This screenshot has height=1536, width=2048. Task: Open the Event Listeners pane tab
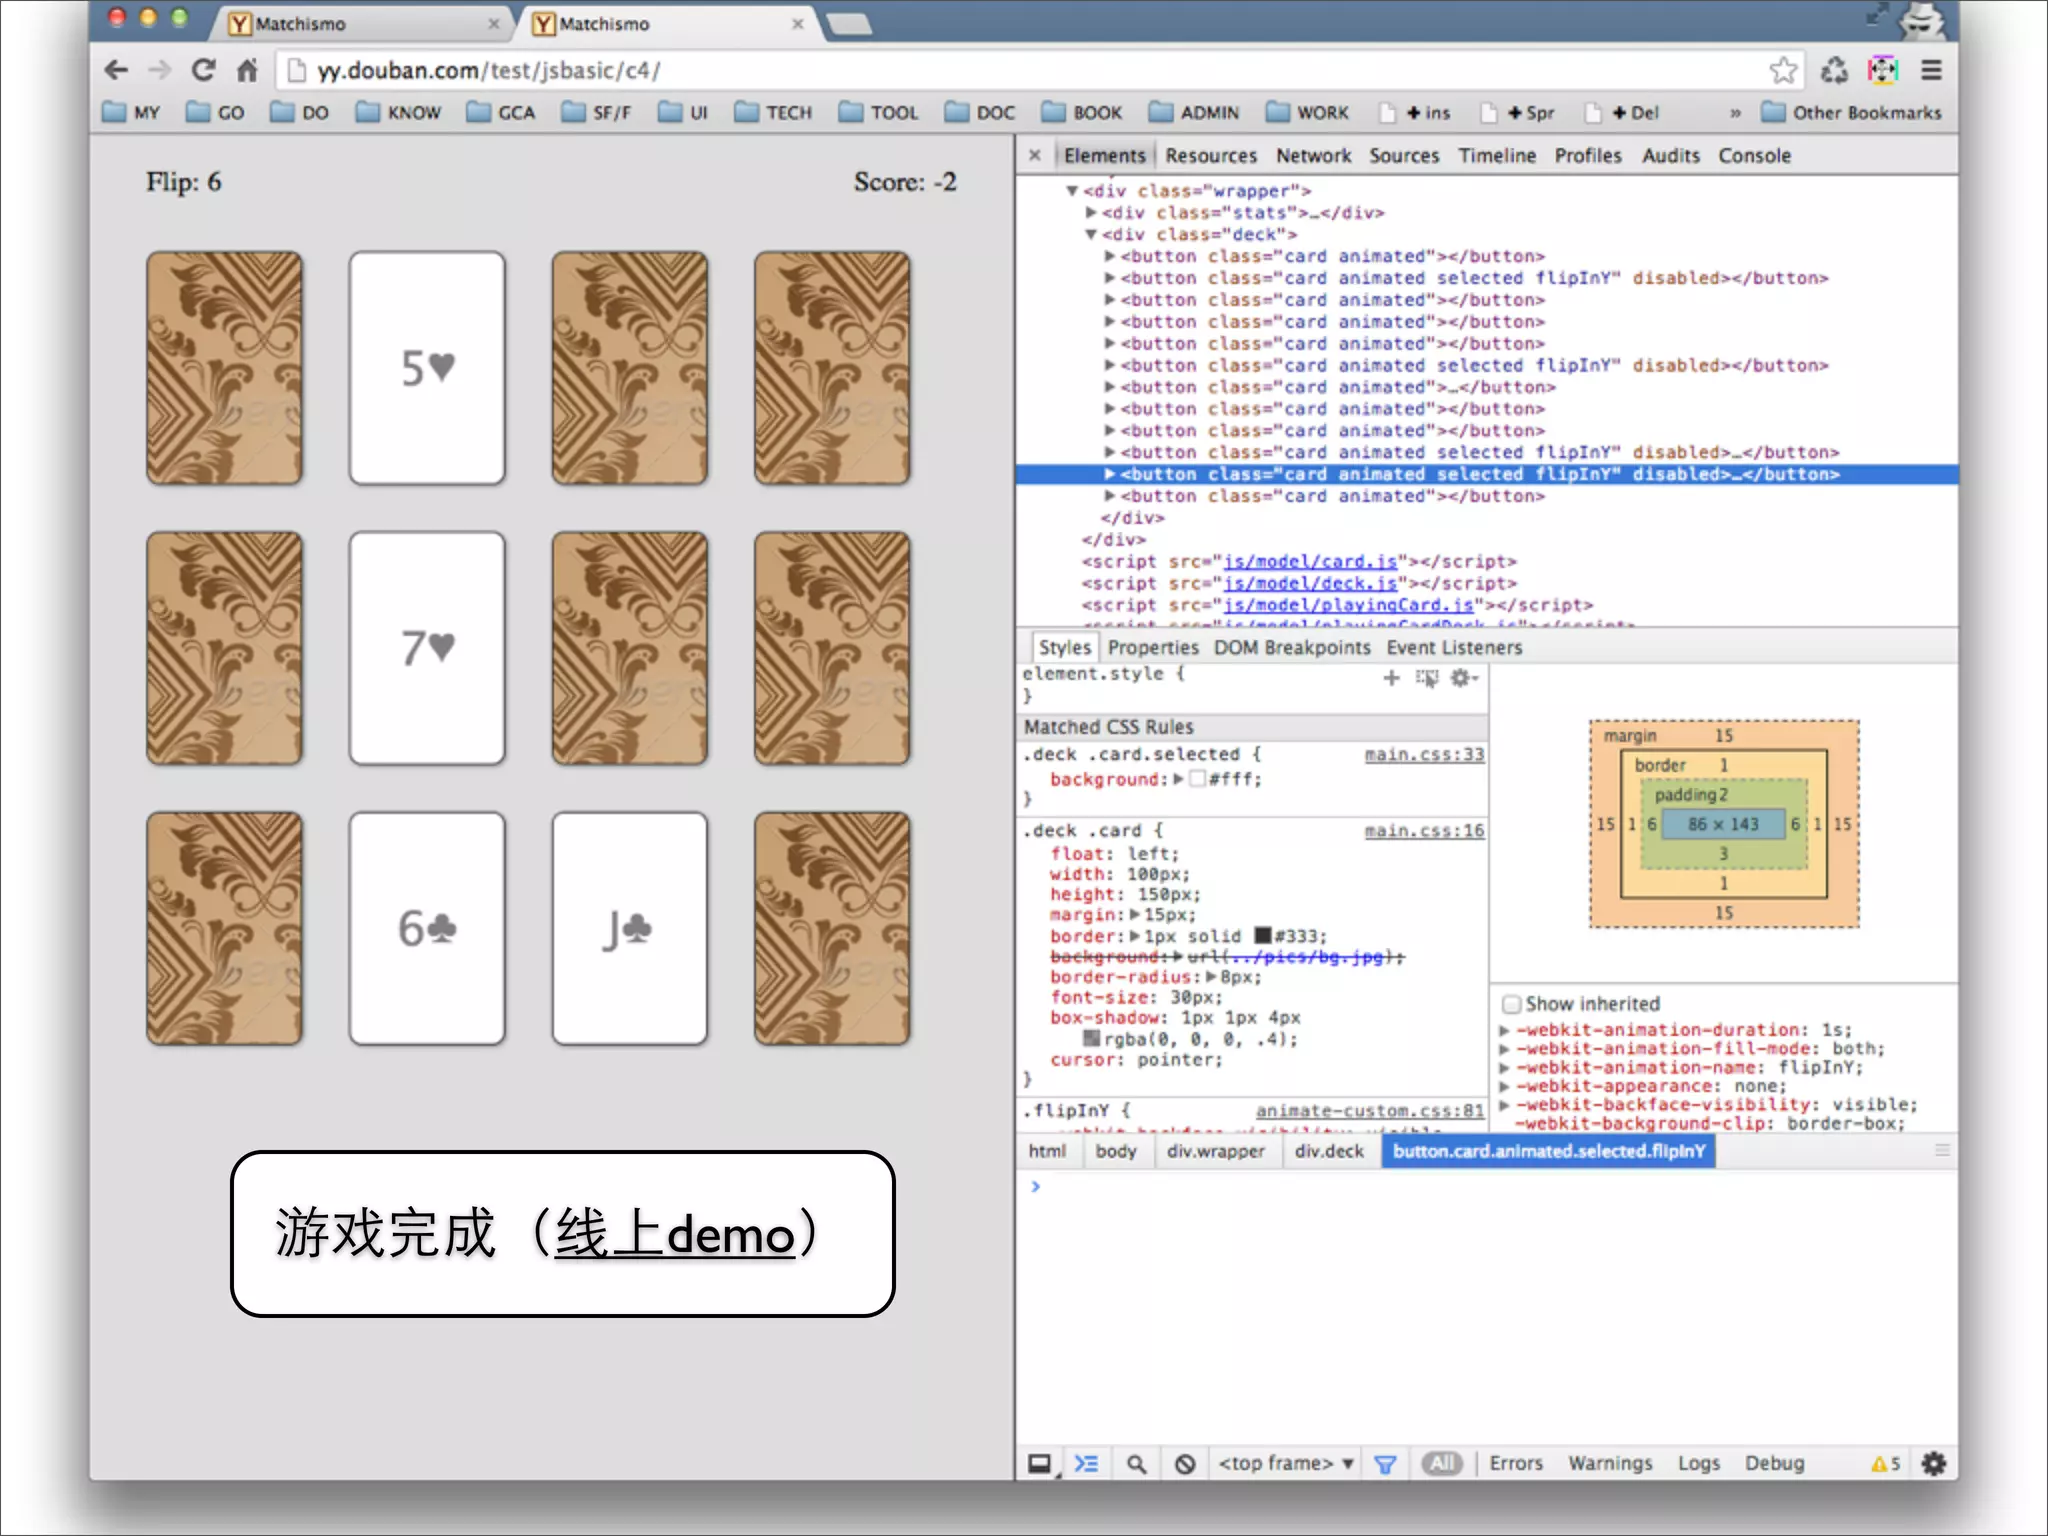1454,648
